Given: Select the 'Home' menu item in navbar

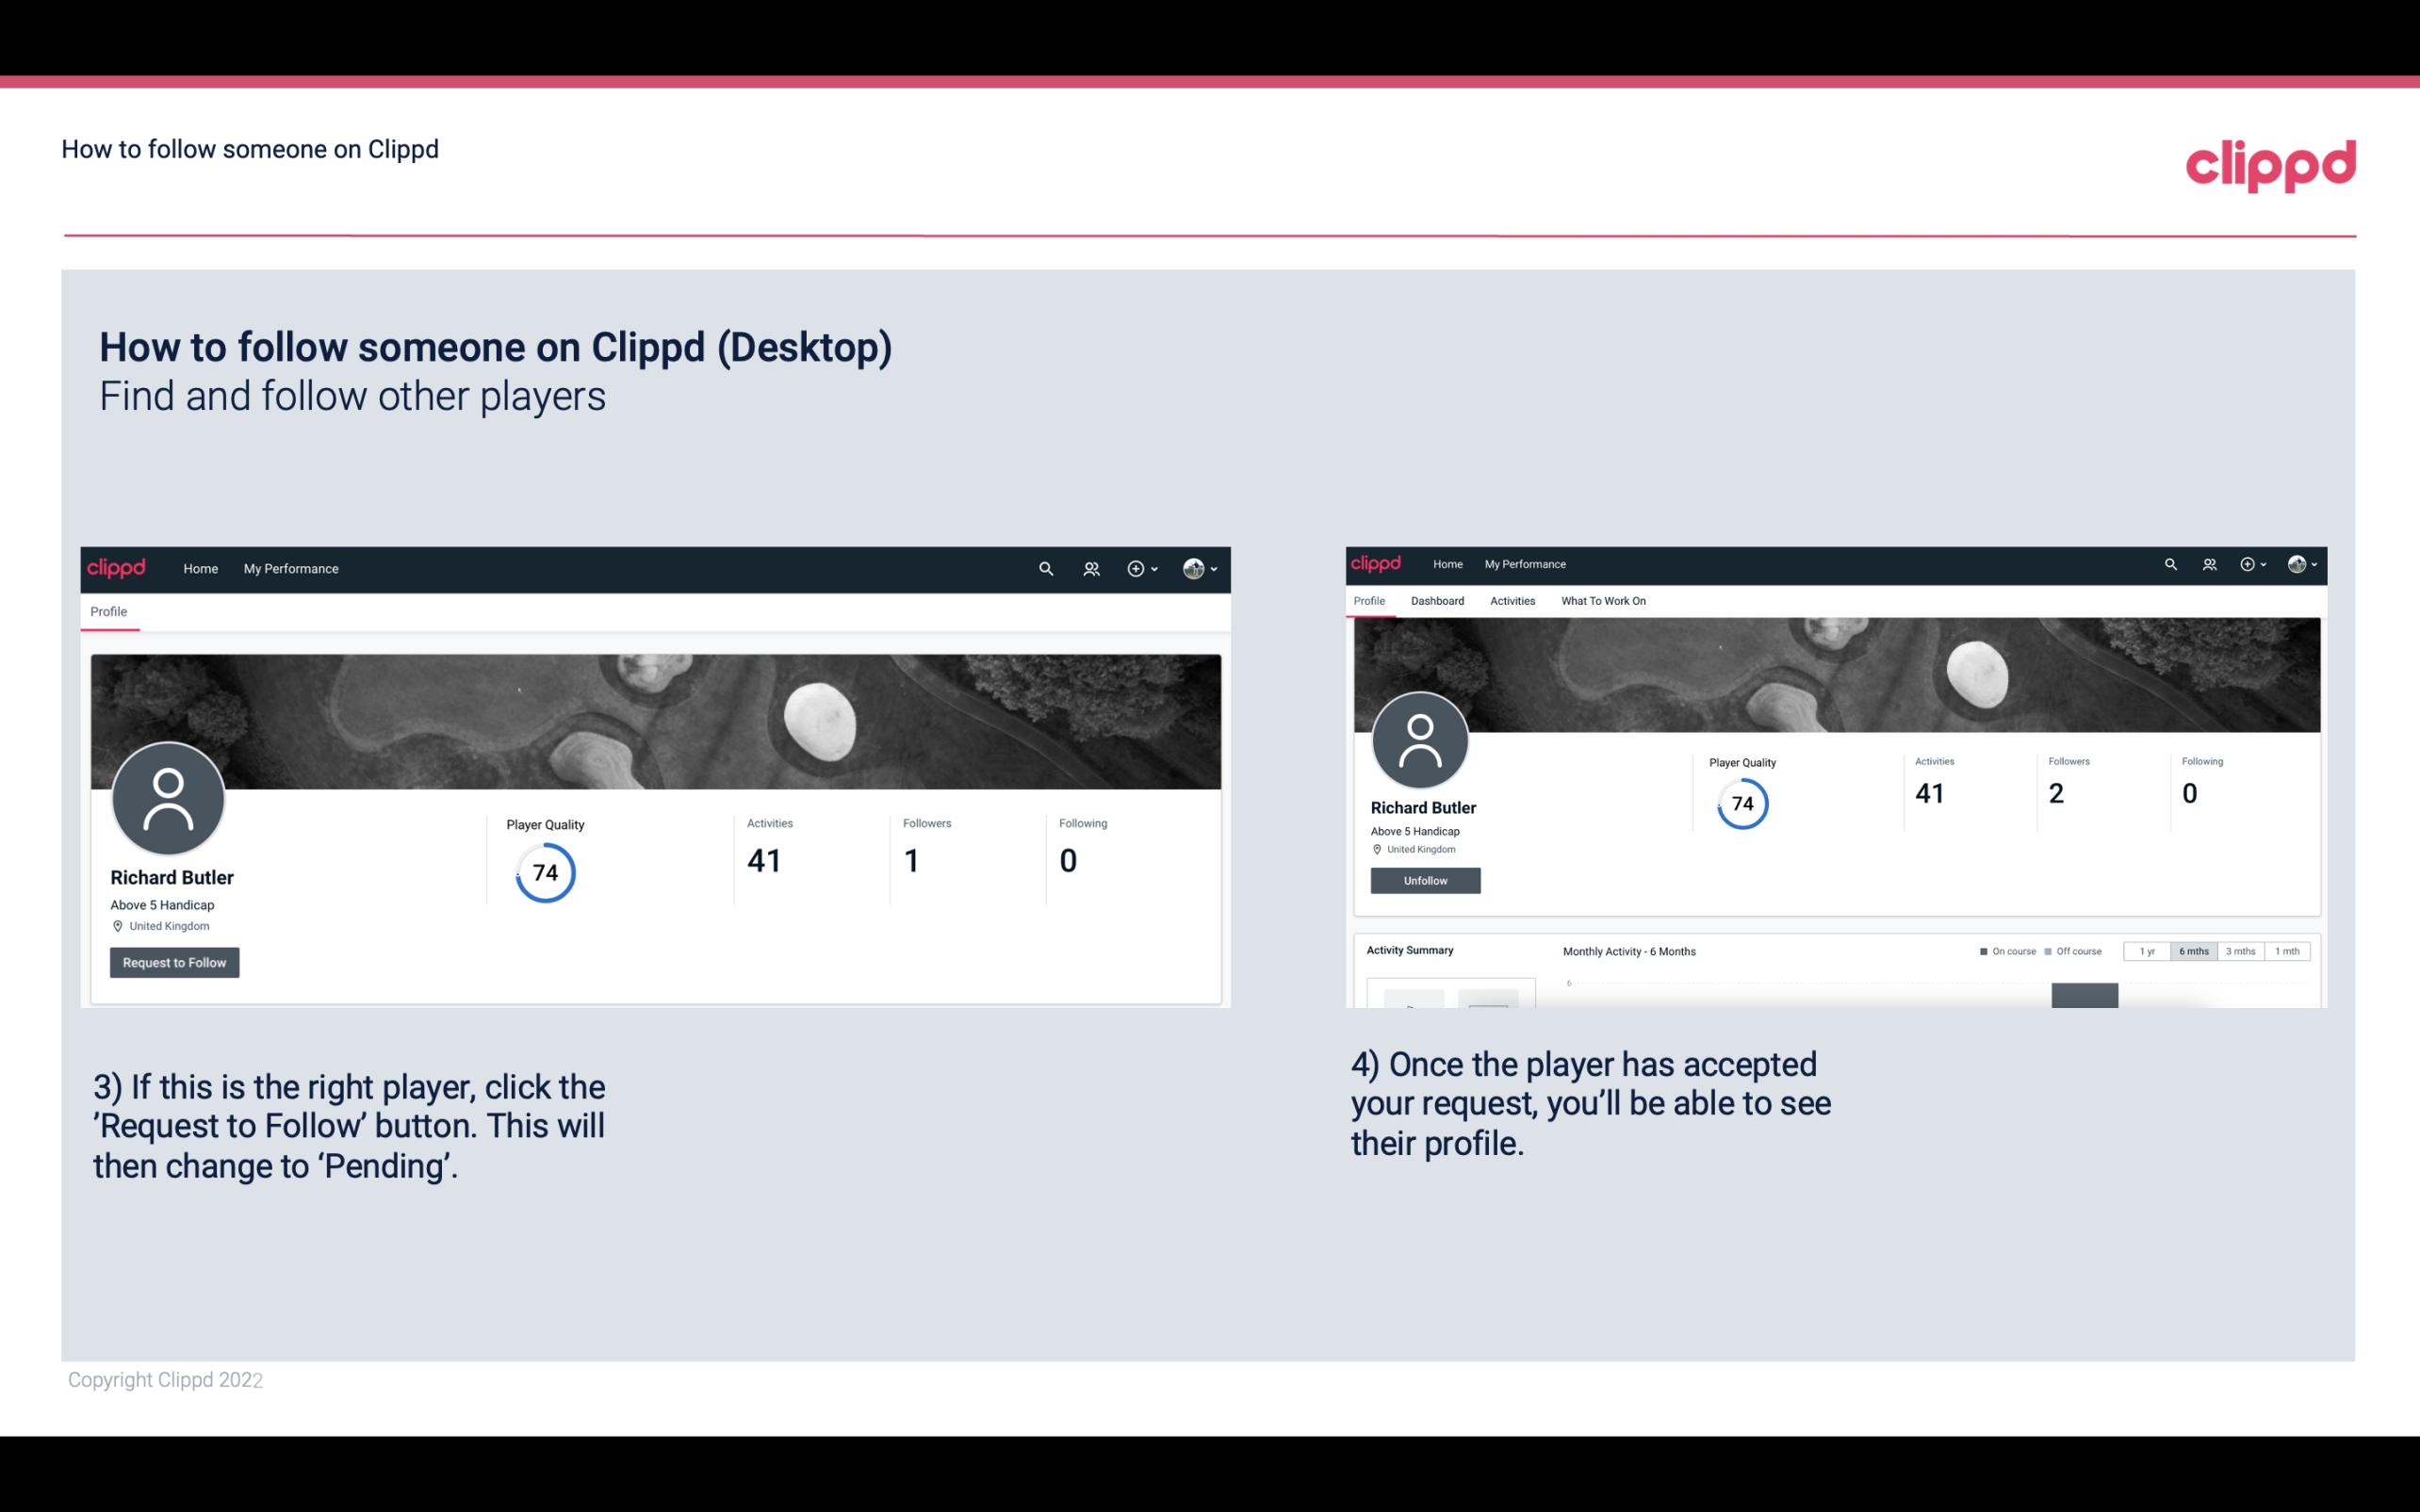Looking at the screenshot, I should tap(199, 568).
